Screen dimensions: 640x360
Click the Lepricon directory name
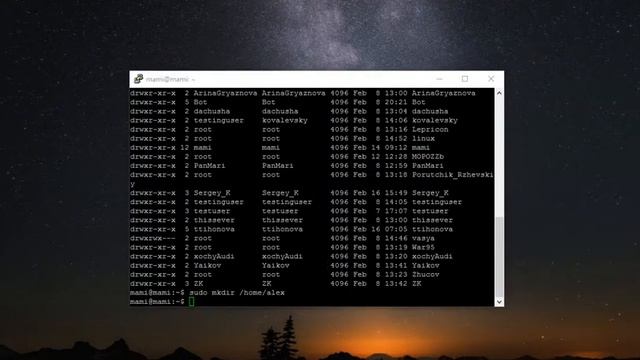click(x=430, y=129)
